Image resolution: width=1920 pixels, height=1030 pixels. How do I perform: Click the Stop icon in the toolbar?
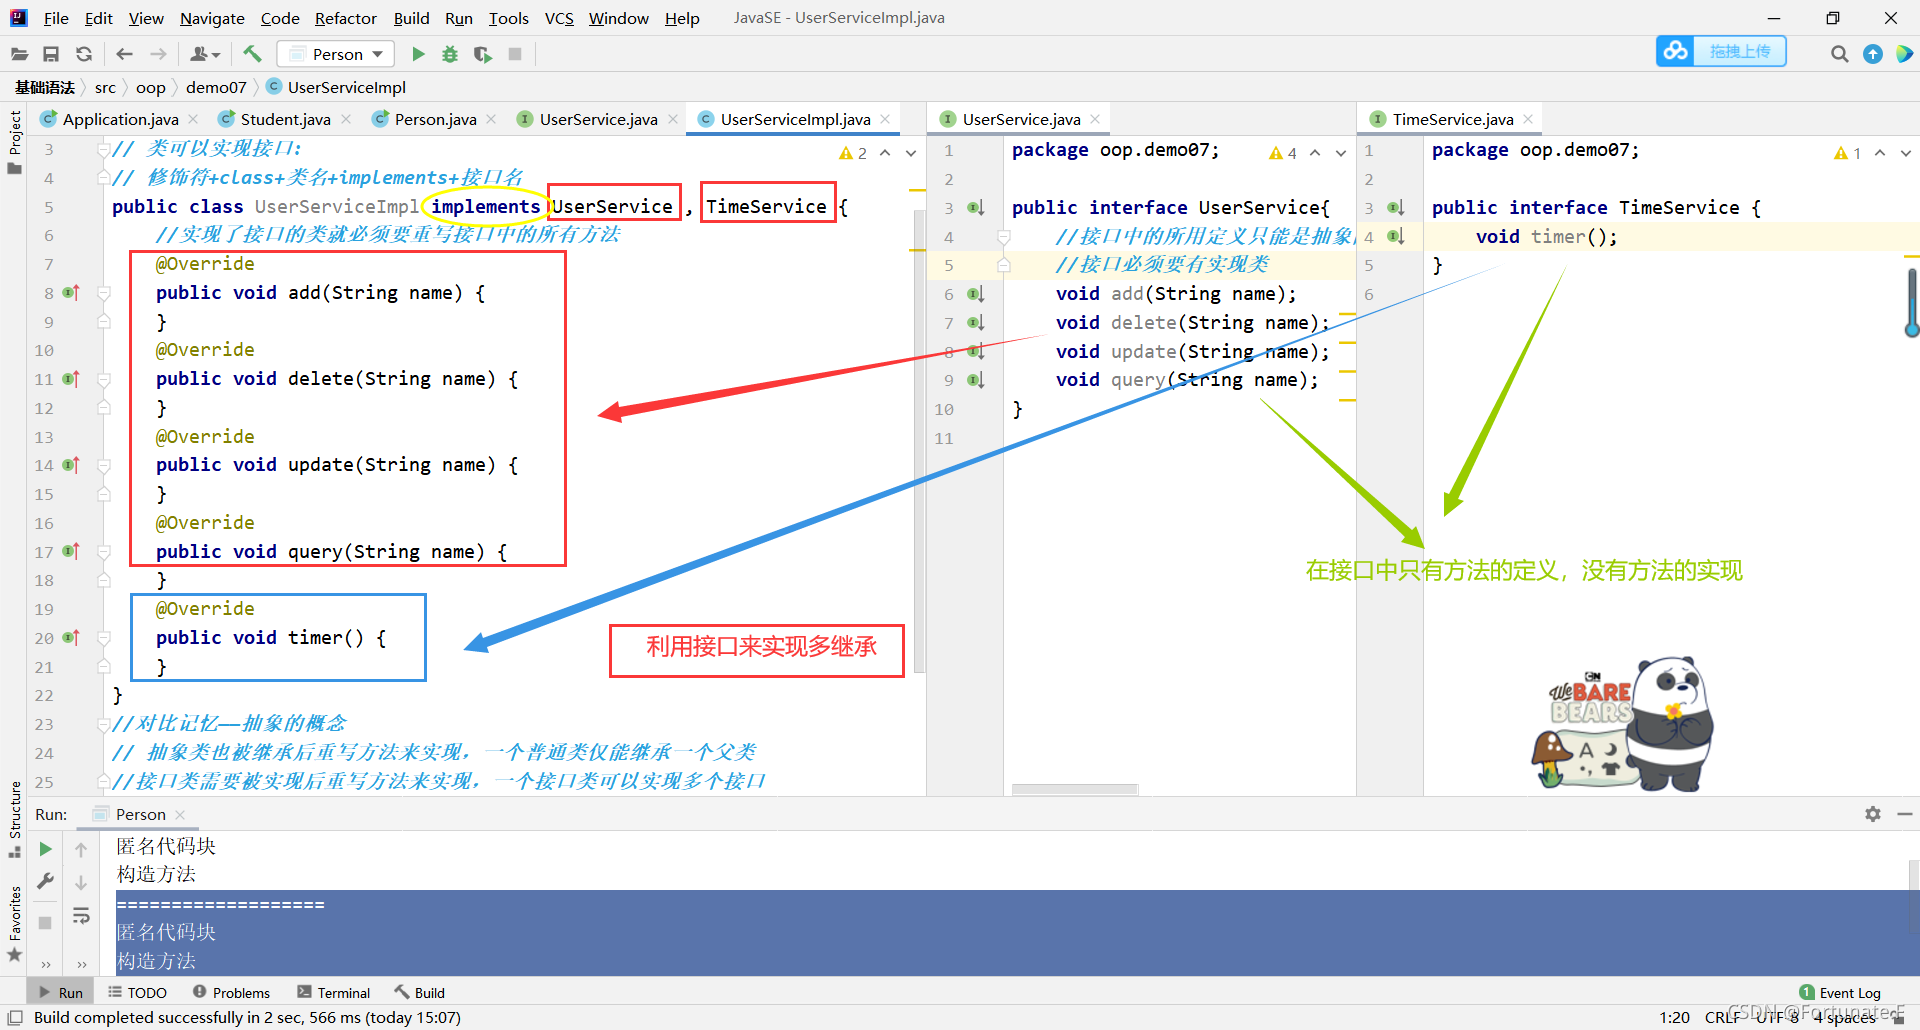point(515,54)
